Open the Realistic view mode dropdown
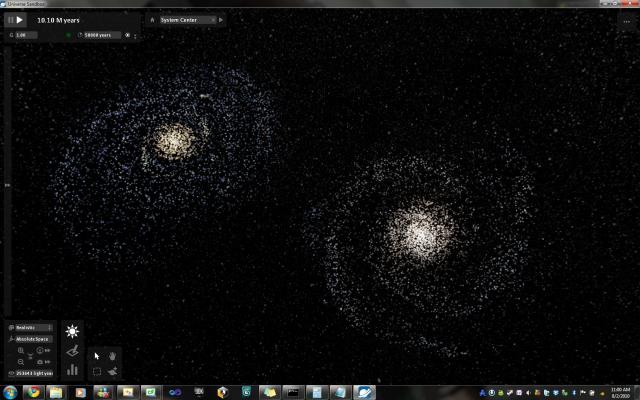The image size is (640, 400). click(33, 327)
